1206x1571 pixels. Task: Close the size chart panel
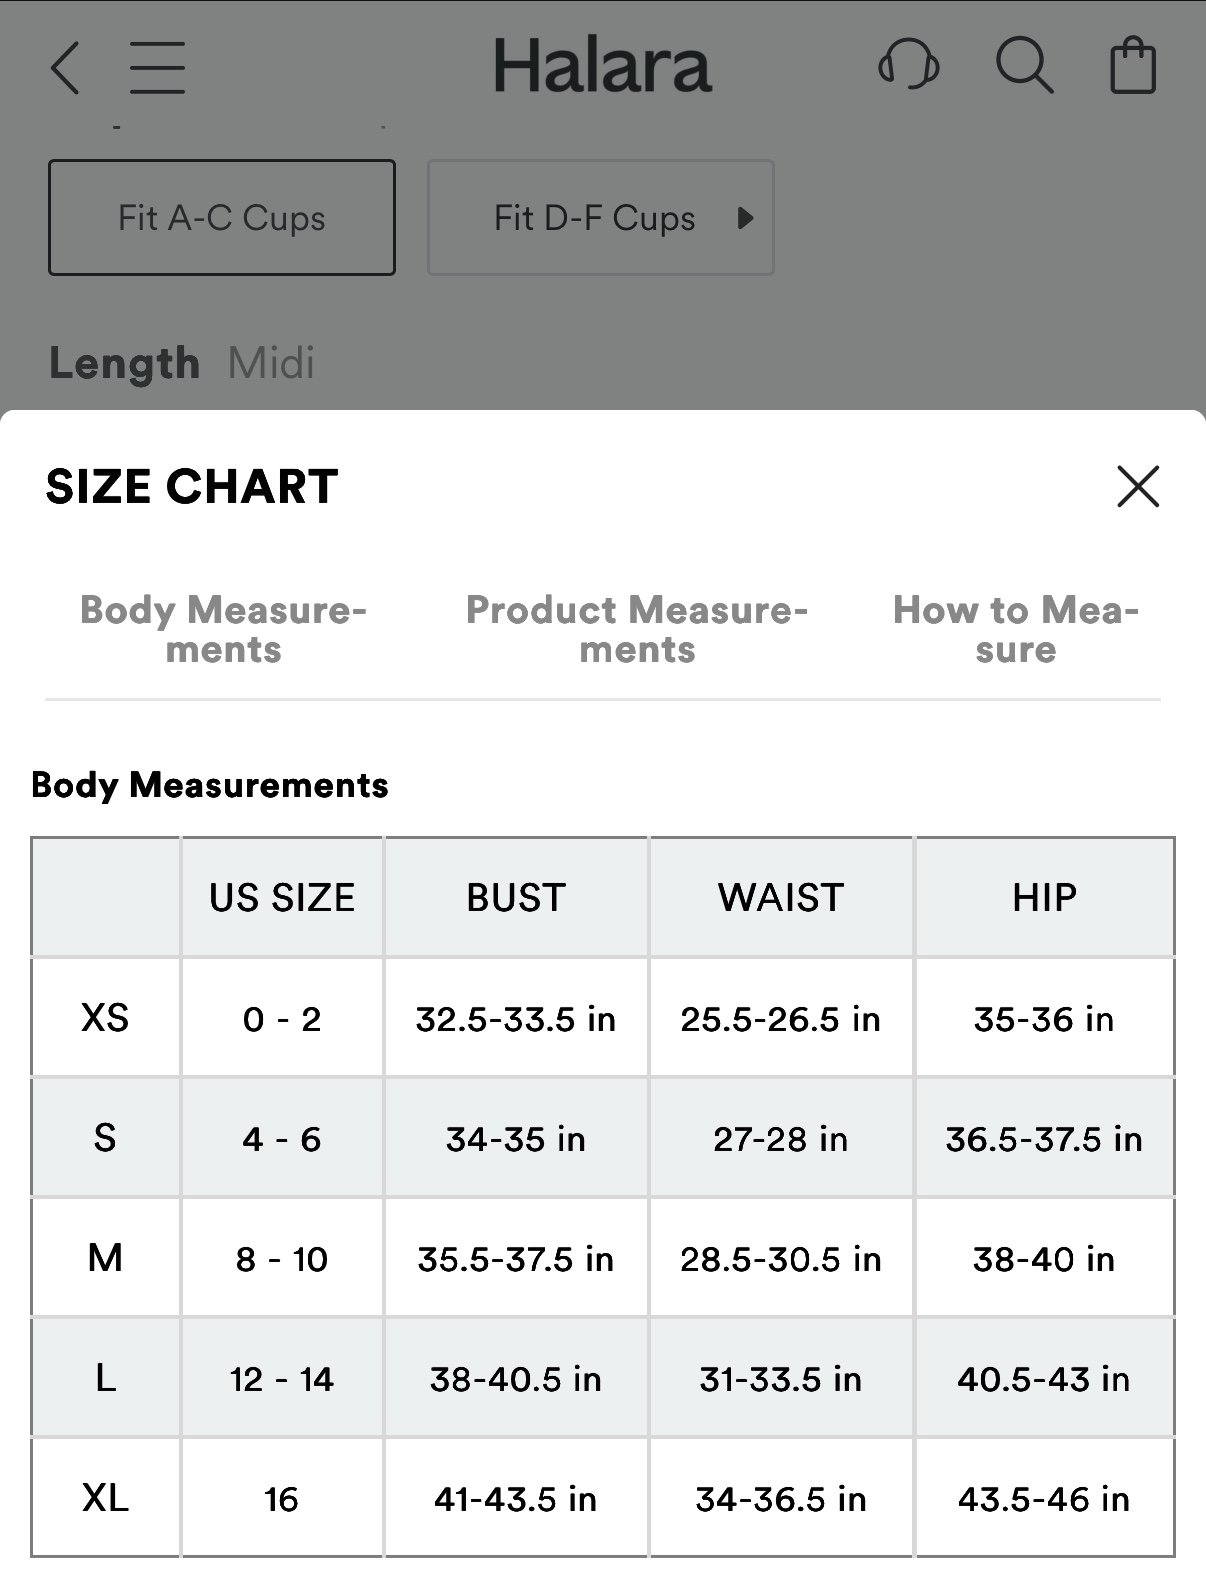pyautogui.click(x=1138, y=487)
